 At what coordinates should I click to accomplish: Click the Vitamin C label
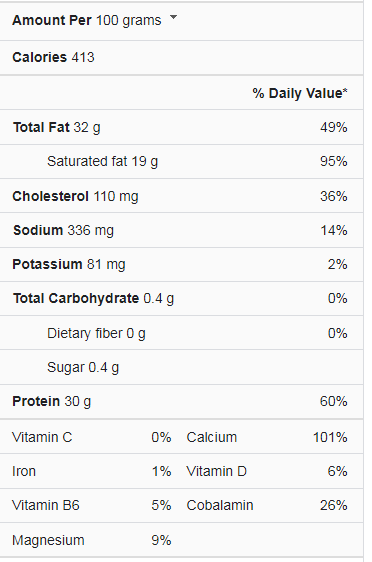click(42, 437)
